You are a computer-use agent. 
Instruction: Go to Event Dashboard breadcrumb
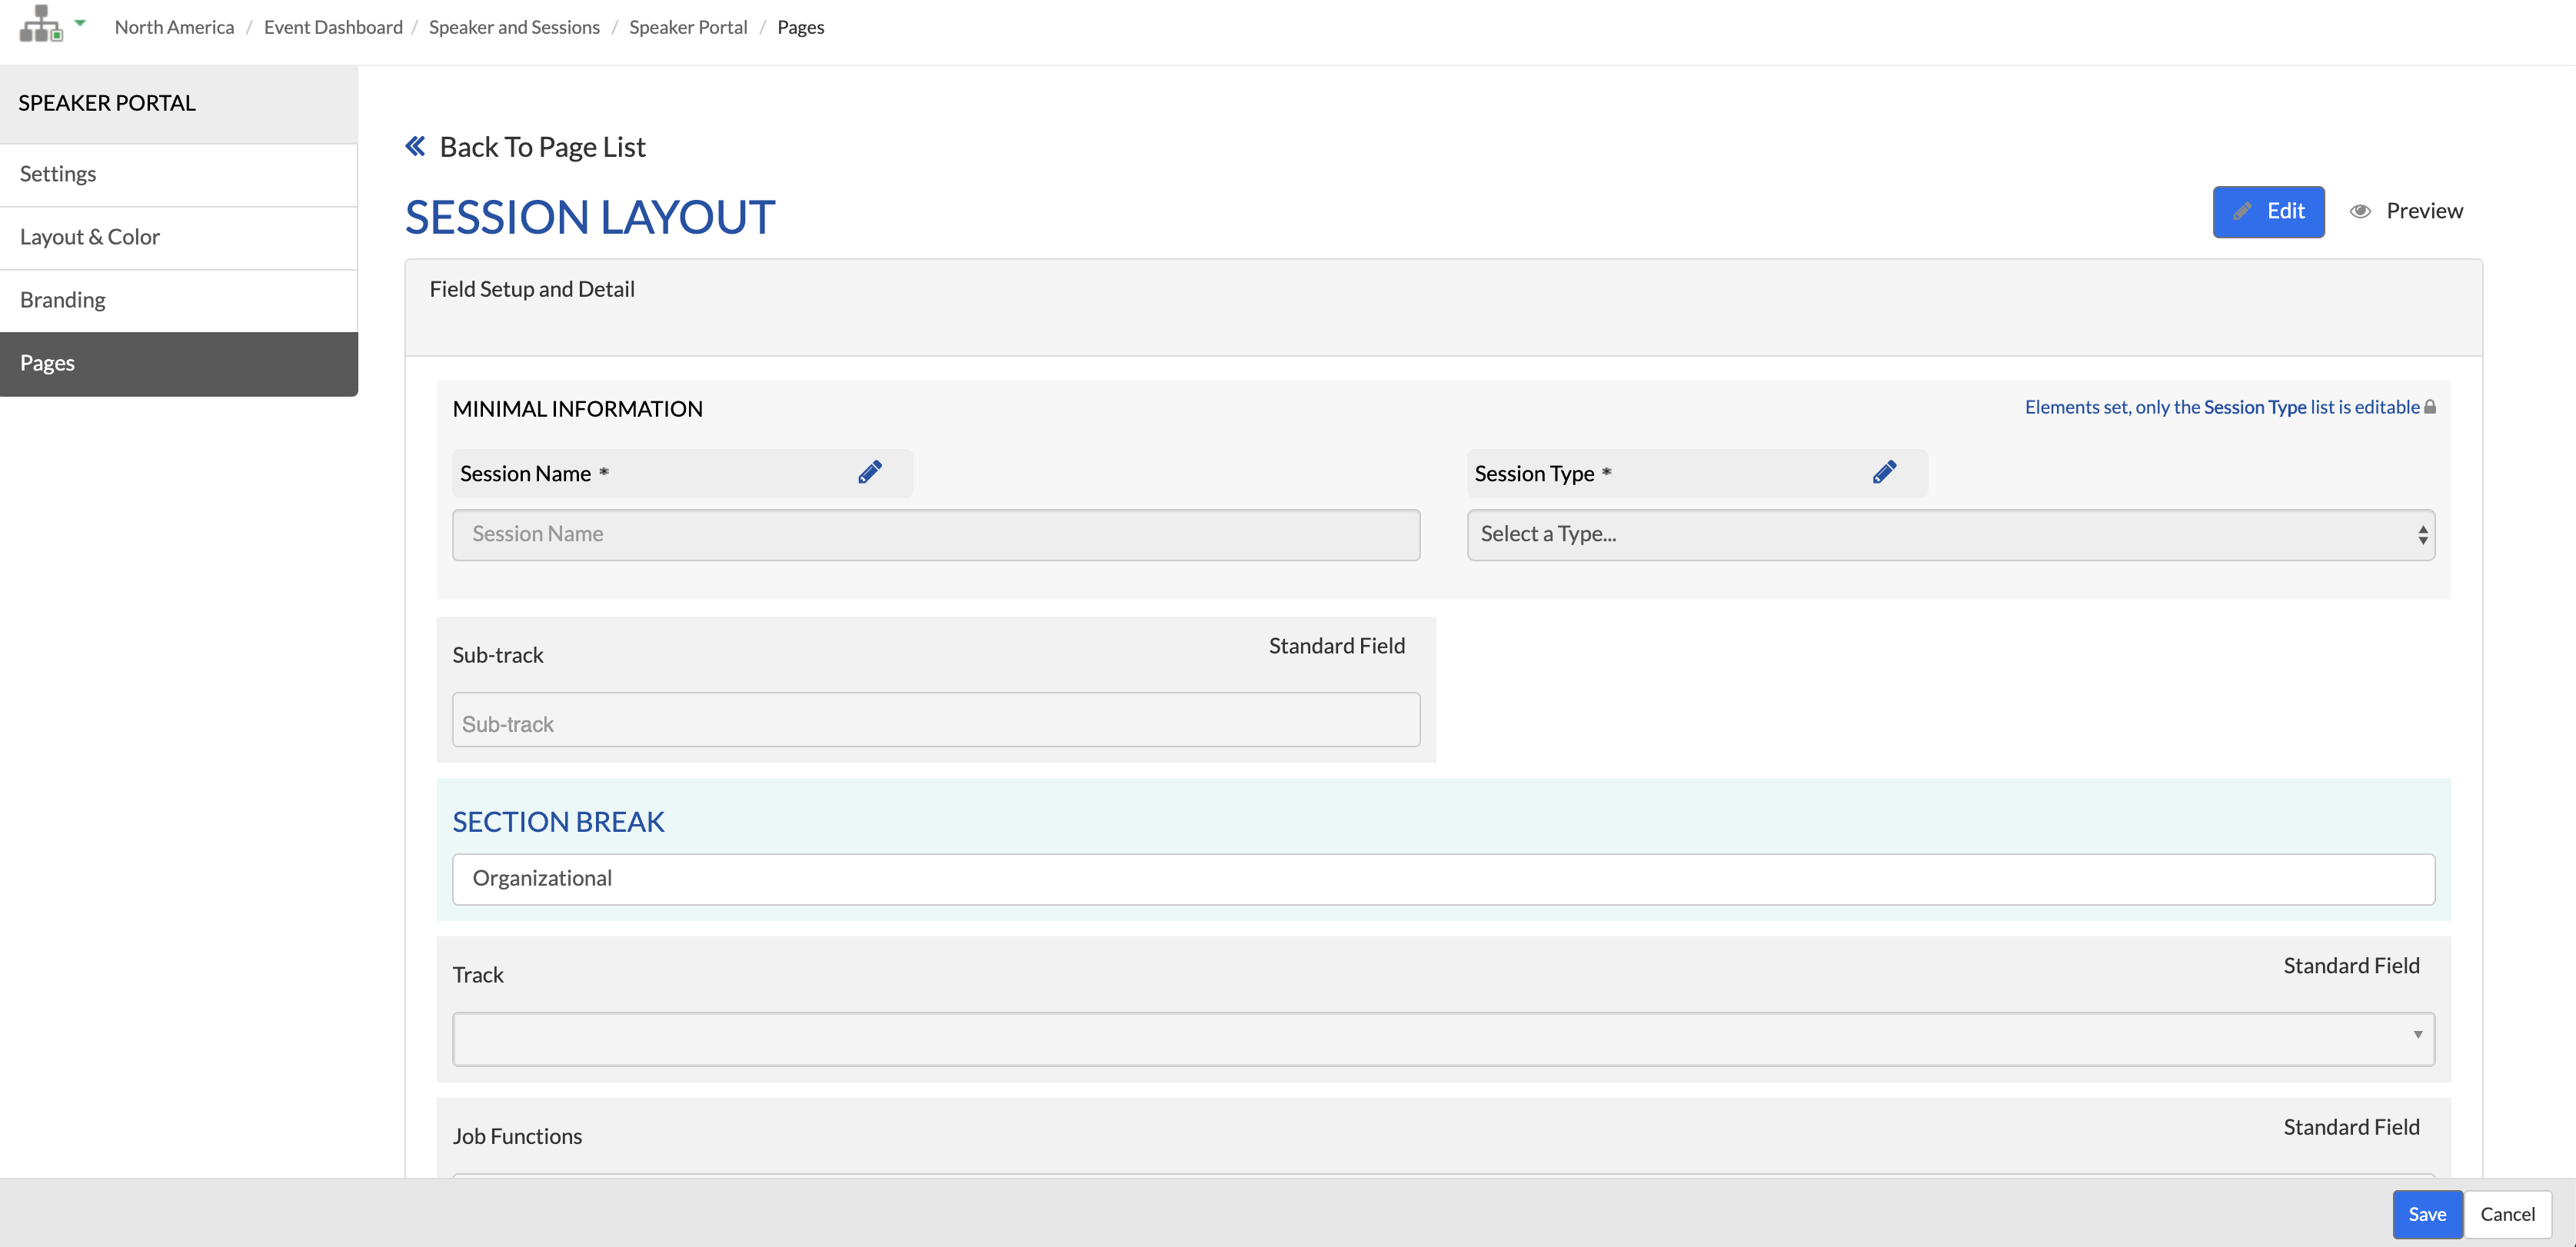(x=333, y=27)
